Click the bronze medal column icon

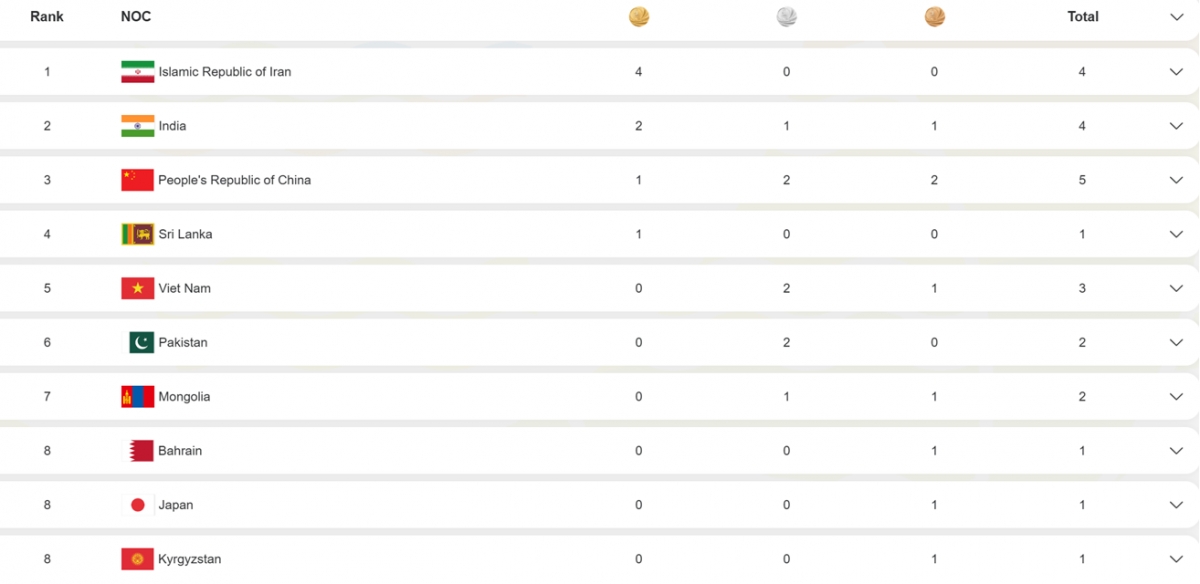click(x=935, y=17)
